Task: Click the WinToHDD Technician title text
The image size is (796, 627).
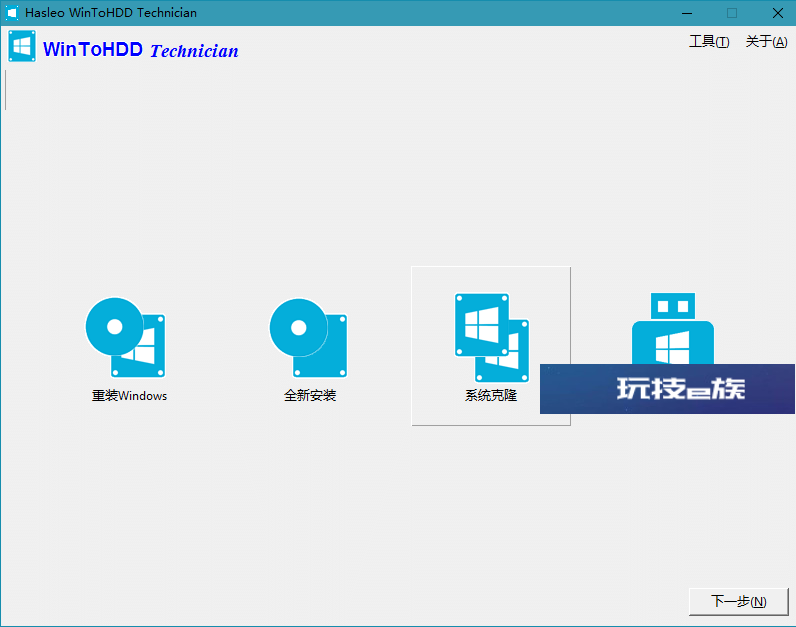Action: [141, 50]
